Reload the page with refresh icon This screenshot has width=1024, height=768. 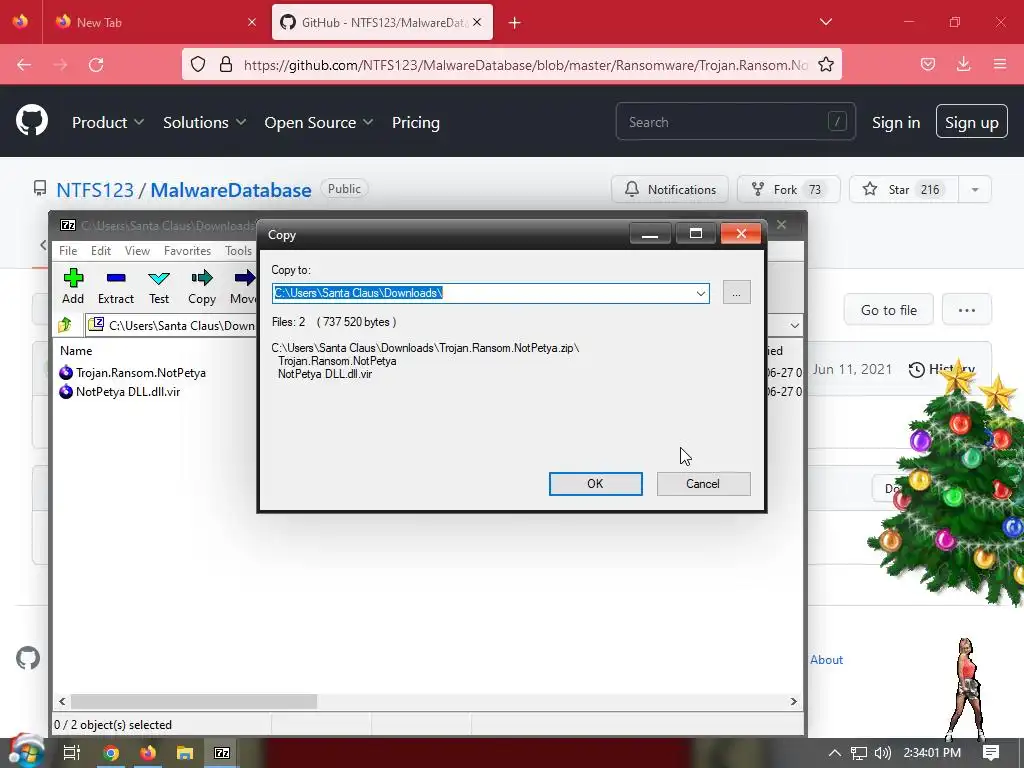point(96,64)
